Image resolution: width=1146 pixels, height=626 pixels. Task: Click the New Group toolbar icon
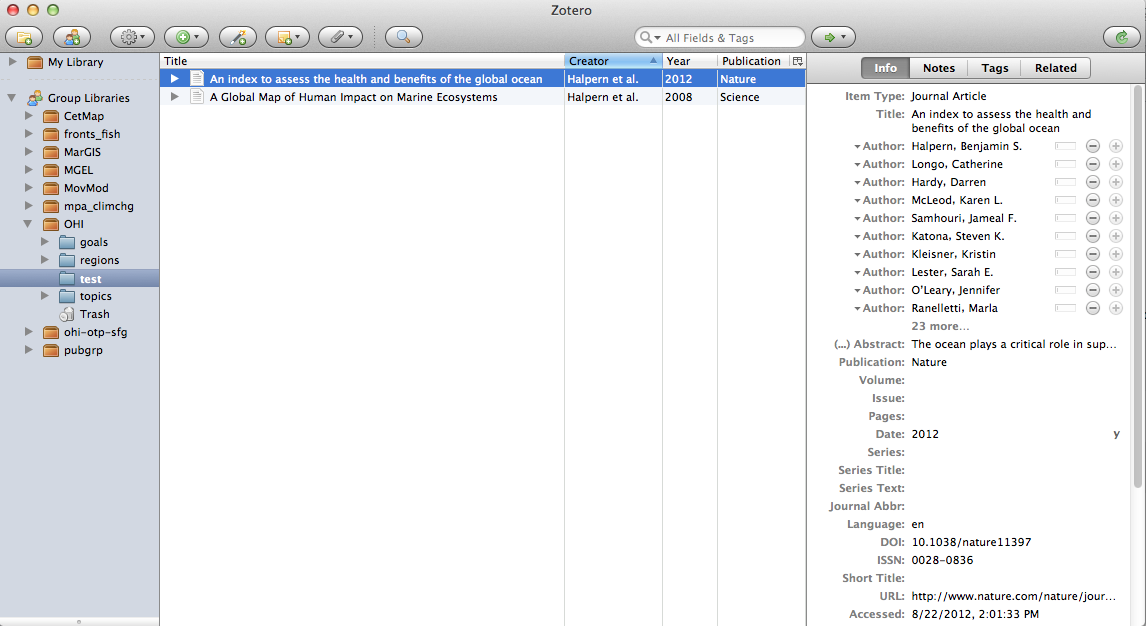pyautogui.click(x=72, y=37)
